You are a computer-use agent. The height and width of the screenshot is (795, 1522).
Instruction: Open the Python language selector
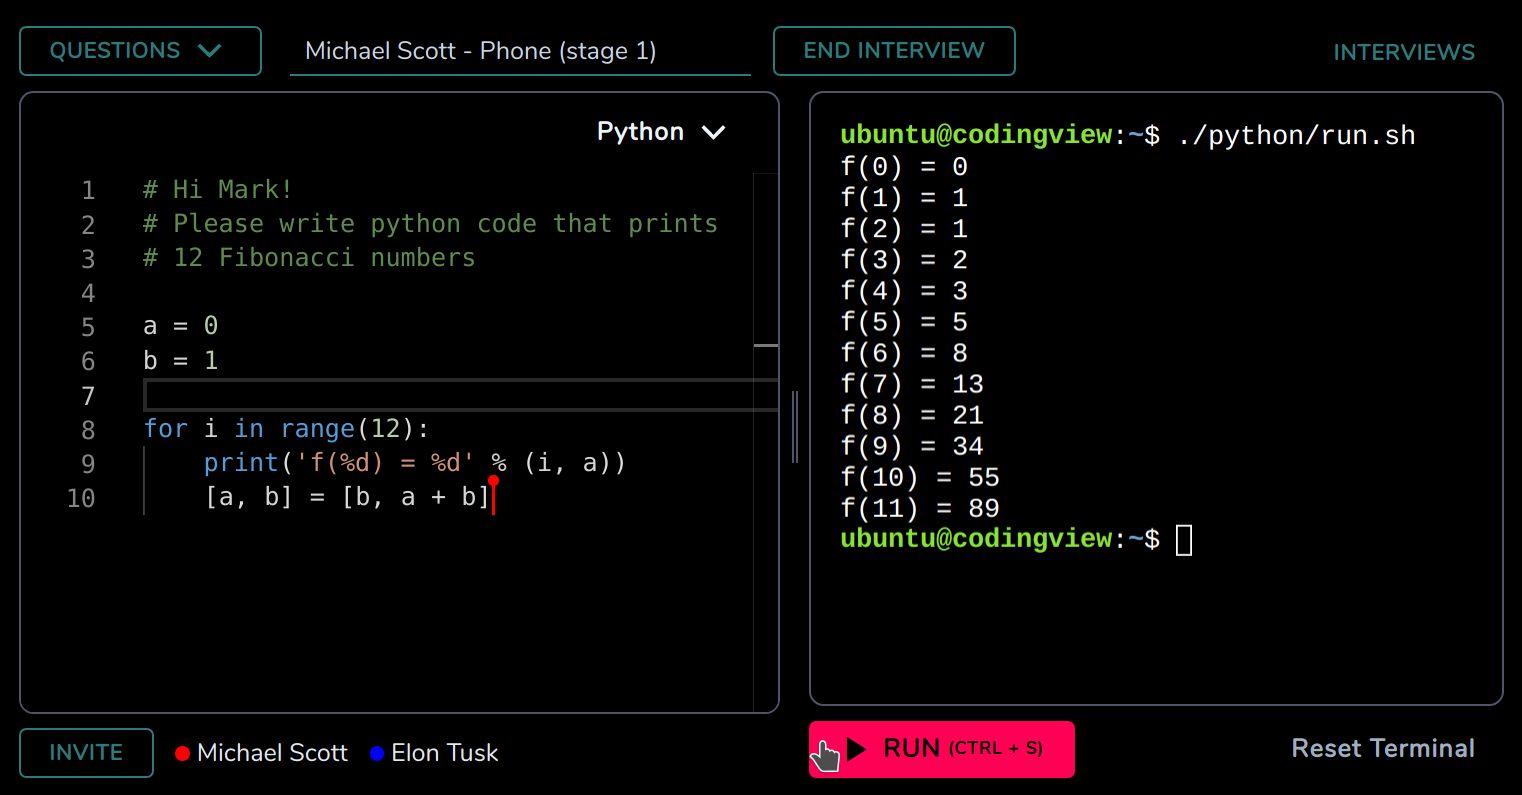click(x=661, y=131)
